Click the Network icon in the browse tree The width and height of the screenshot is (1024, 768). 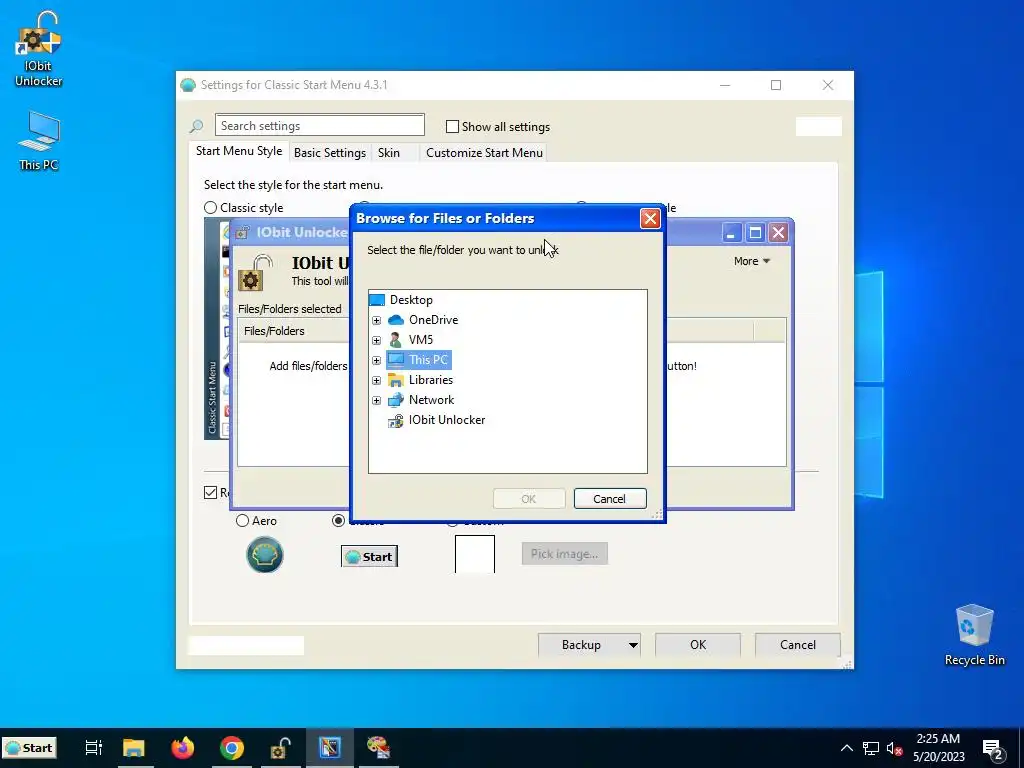coord(396,400)
